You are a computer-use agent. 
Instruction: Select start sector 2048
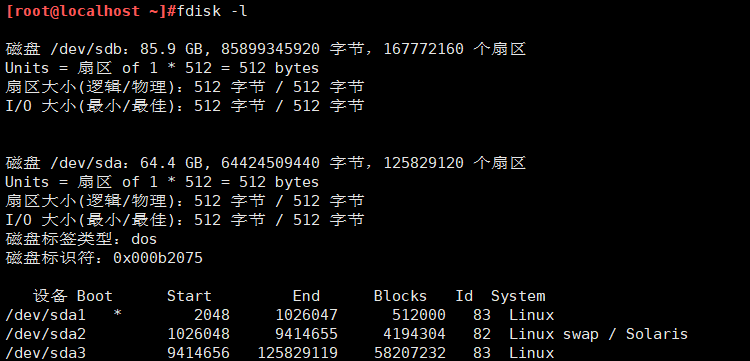point(212,315)
